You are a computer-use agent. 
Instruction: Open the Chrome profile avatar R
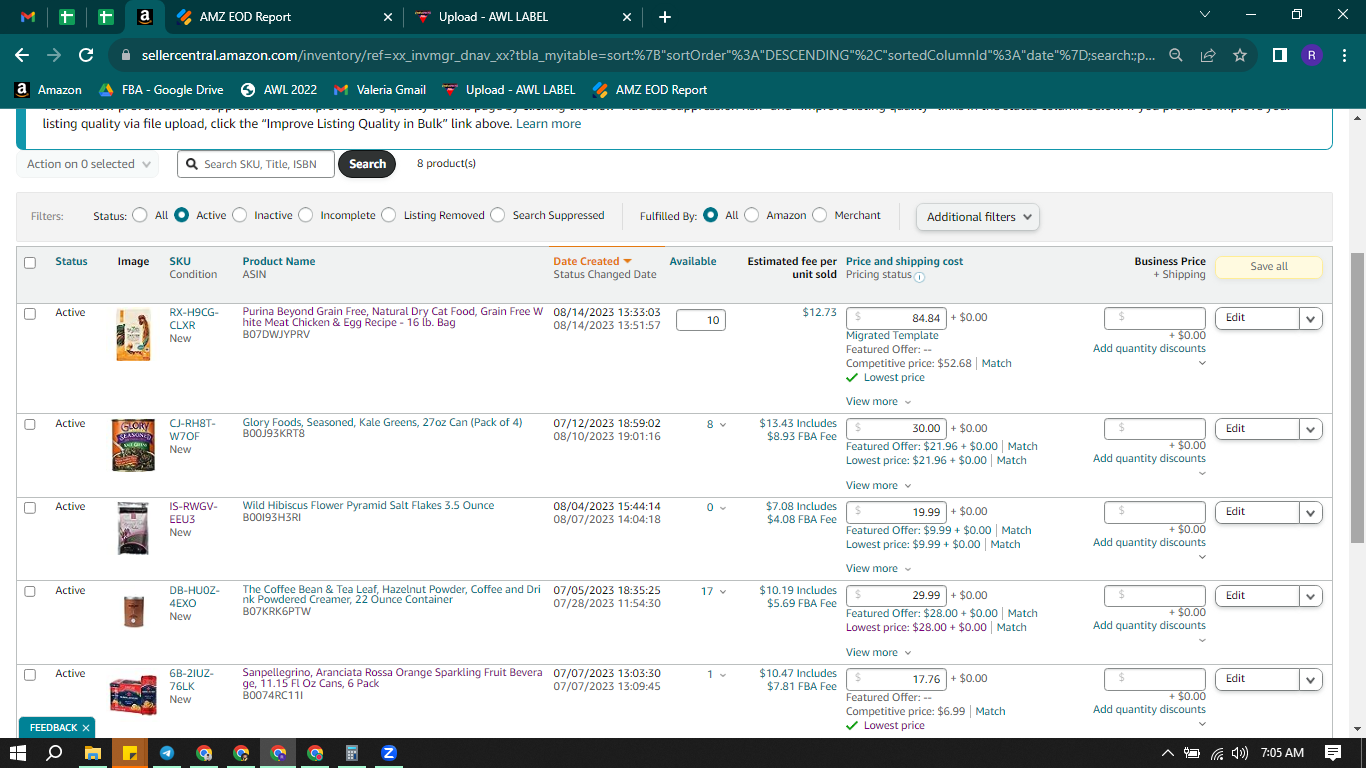[1312, 56]
